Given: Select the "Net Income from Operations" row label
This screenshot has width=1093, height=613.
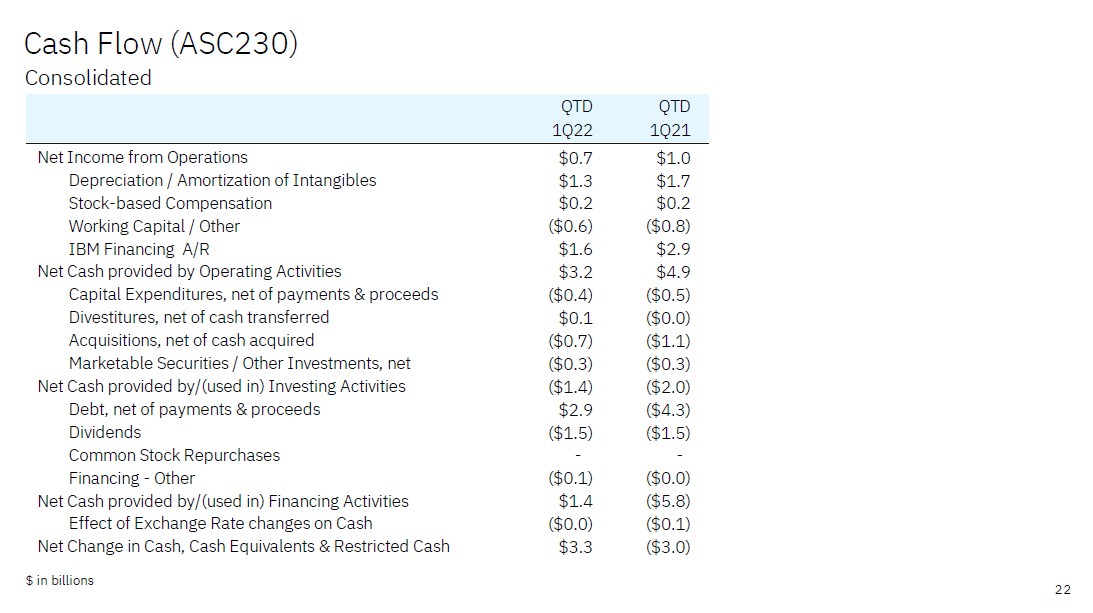Looking at the screenshot, I should [142, 157].
